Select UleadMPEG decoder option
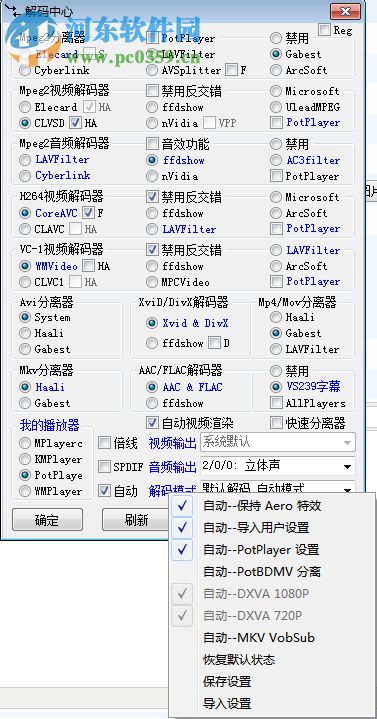 [276, 107]
